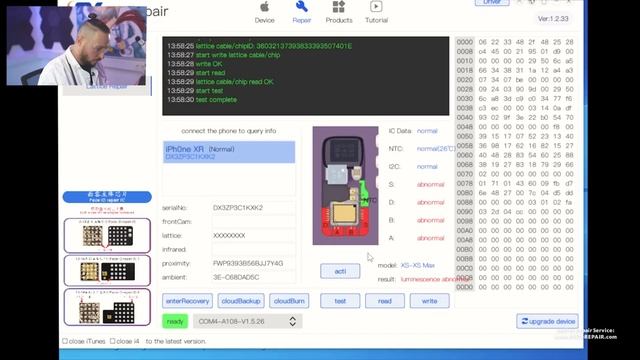
Task: Click the test button
Action: pos(340,301)
